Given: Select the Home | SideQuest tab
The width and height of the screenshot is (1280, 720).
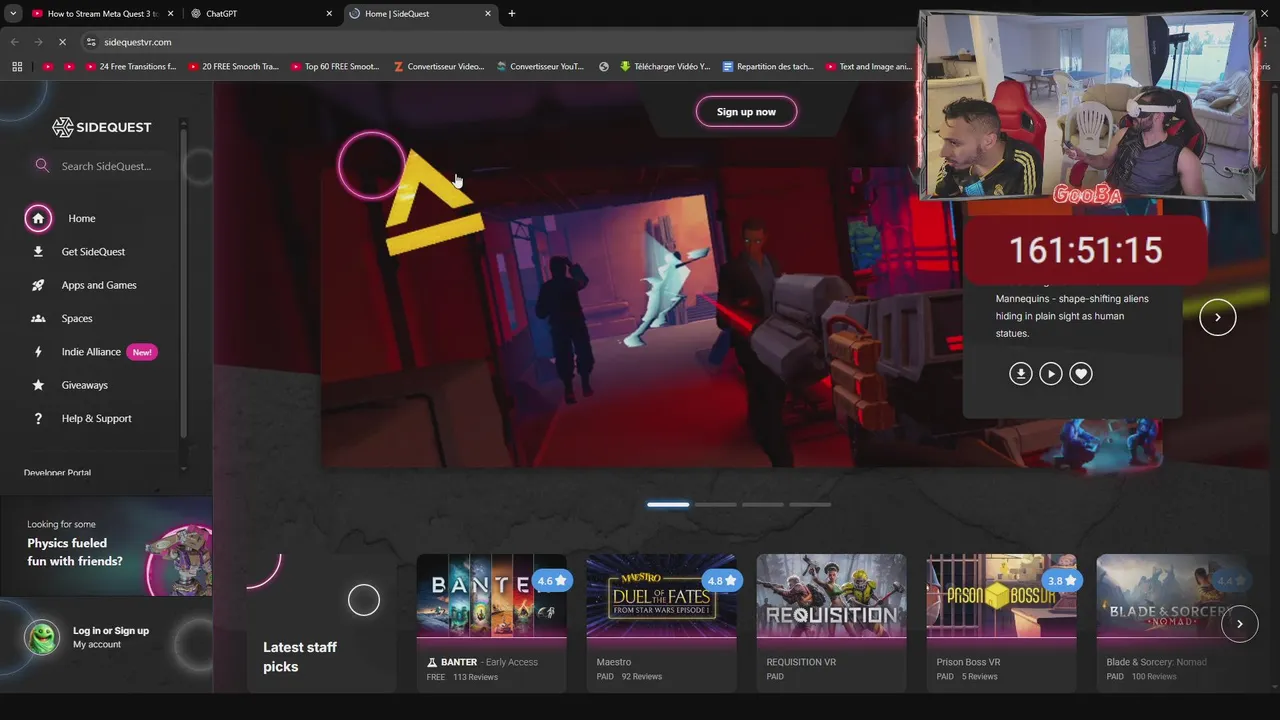Looking at the screenshot, I should [420, 14].
